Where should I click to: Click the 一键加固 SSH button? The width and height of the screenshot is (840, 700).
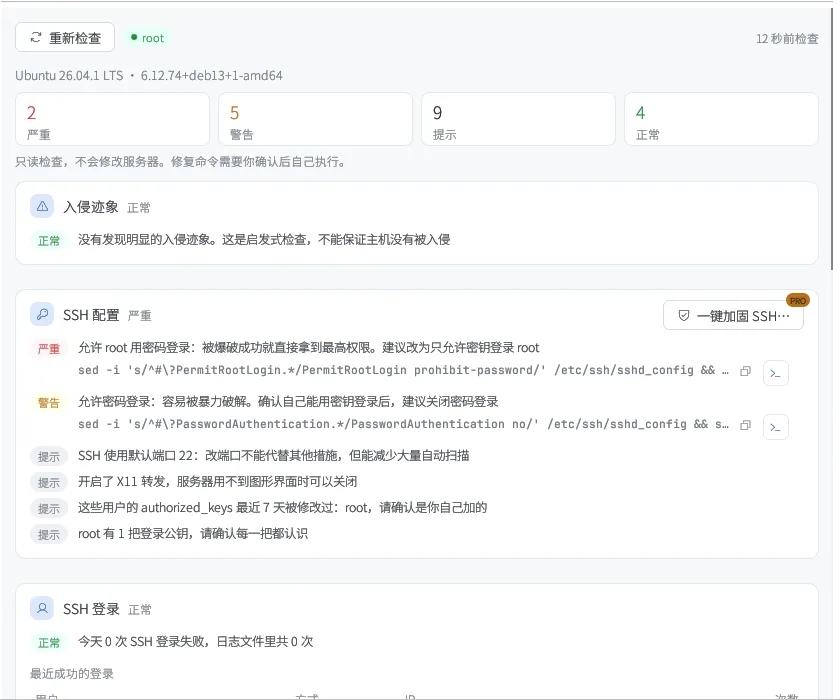coord(733,315)
